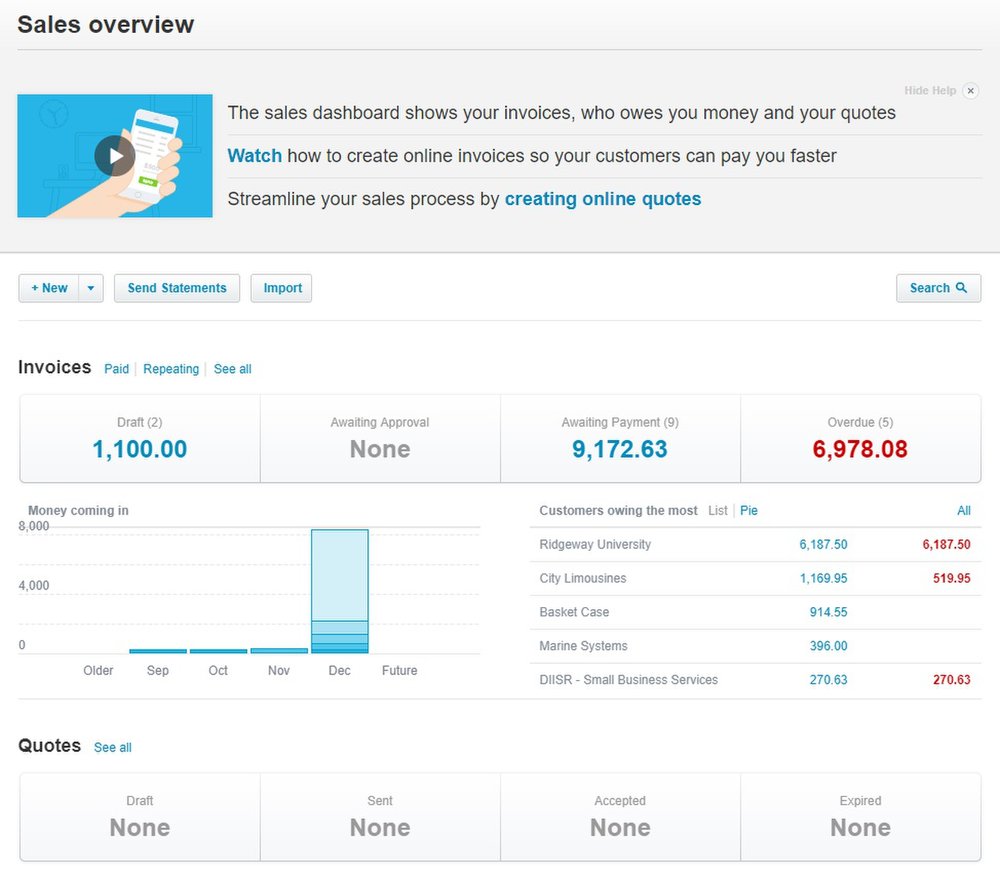Switch customers owing view to List
The height and width of the screenshot is (878, 1000).
click(718, 511)
